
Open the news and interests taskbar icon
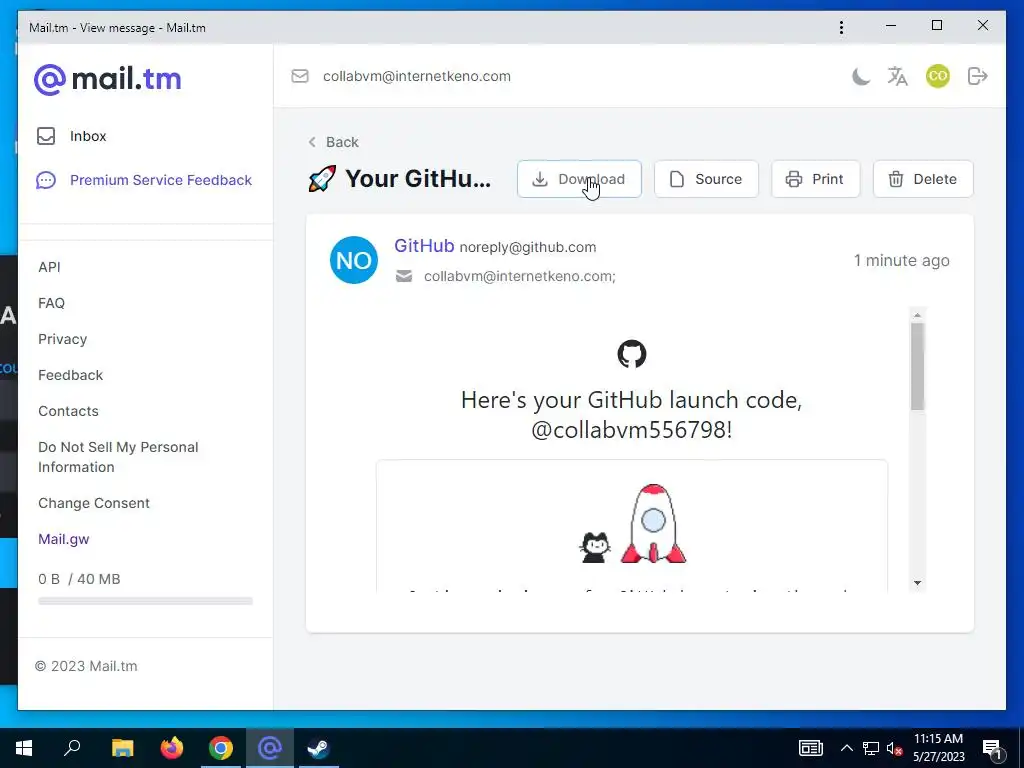click(810, 748)
